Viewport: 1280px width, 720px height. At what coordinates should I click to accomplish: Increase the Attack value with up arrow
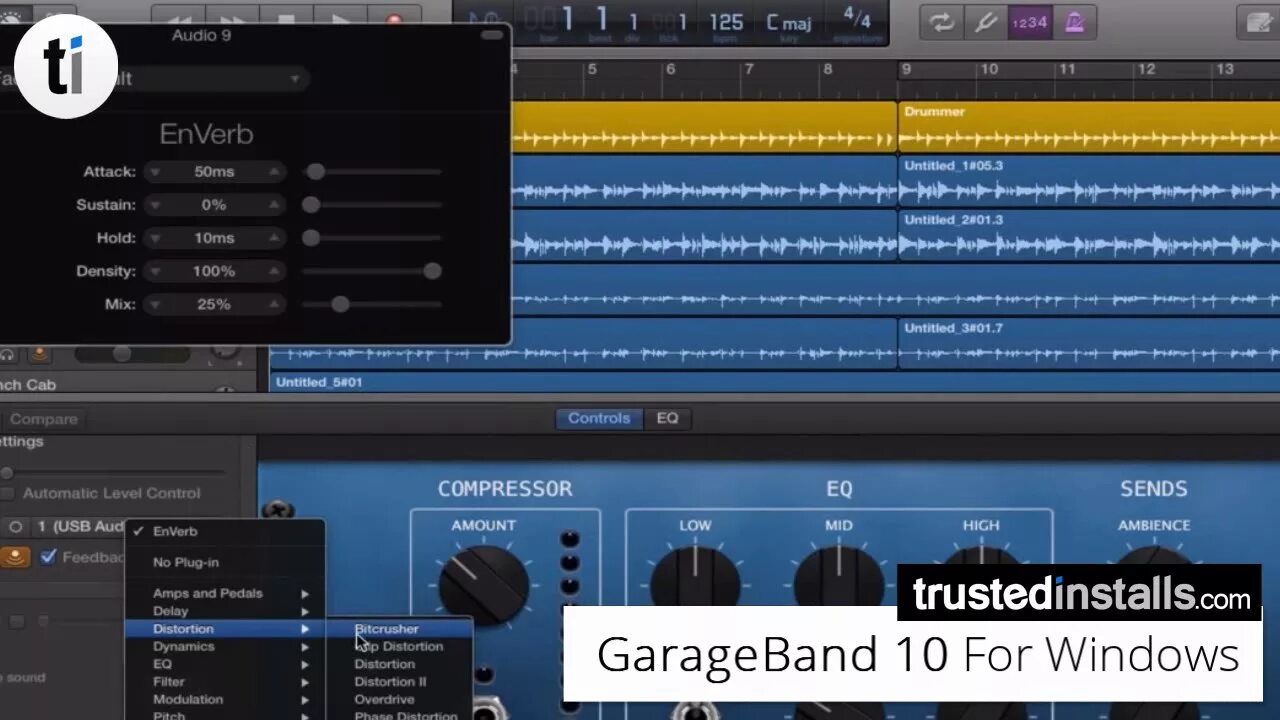pyautogui.click(x=274, y=172)
